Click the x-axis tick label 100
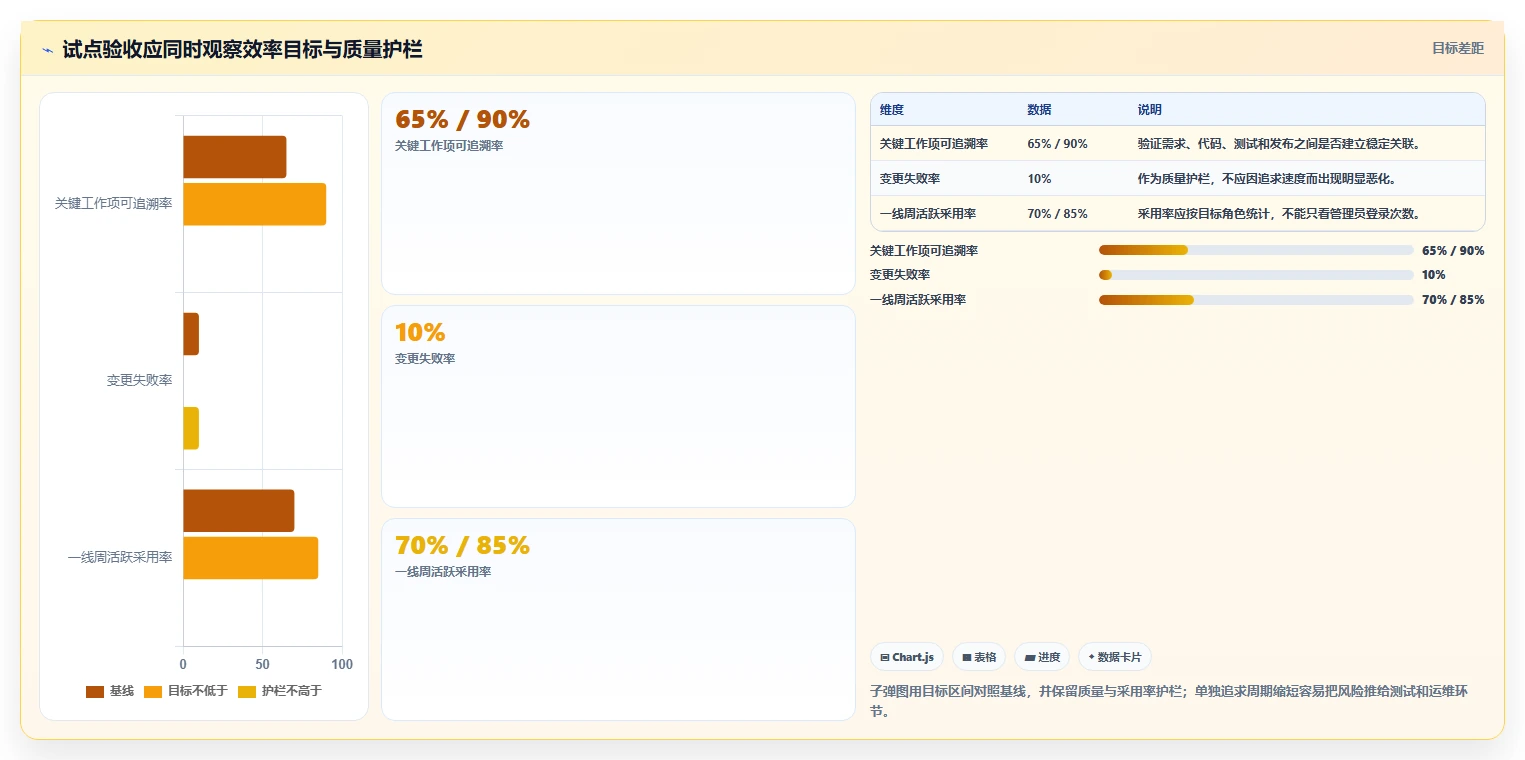The width and height of the screenshot is (1525, 760). (342, 664)
